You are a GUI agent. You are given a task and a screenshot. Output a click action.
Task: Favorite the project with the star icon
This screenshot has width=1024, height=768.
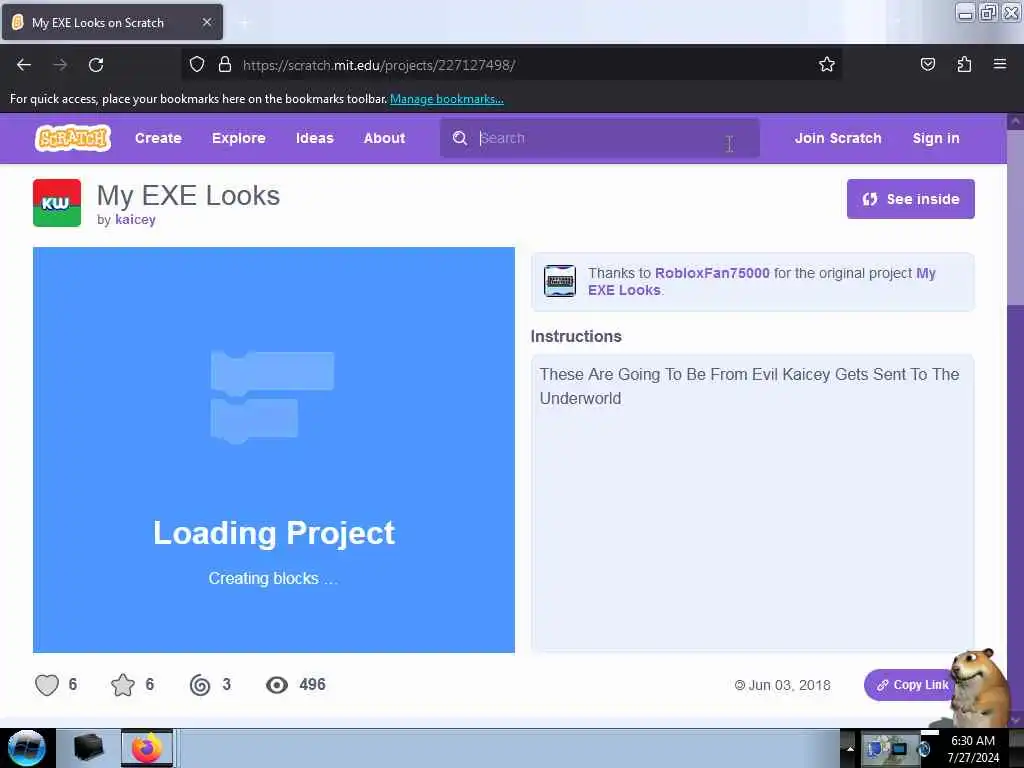(x=123, y=684)
